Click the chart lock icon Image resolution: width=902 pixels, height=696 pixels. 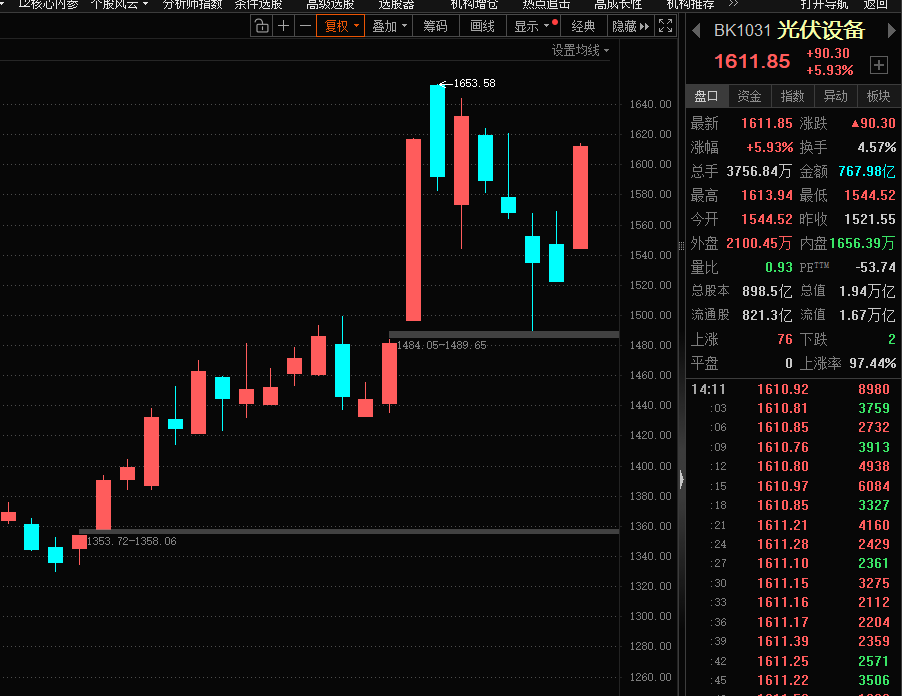(x=261, y=26)
